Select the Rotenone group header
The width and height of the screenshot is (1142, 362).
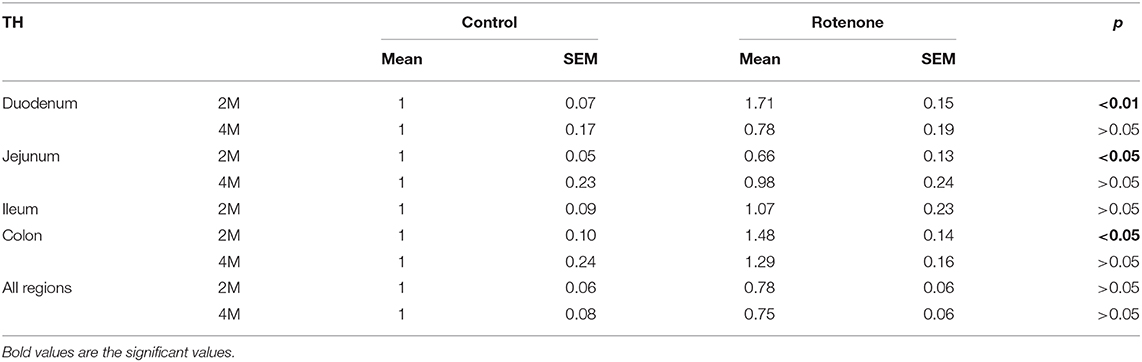coord(849,23)
